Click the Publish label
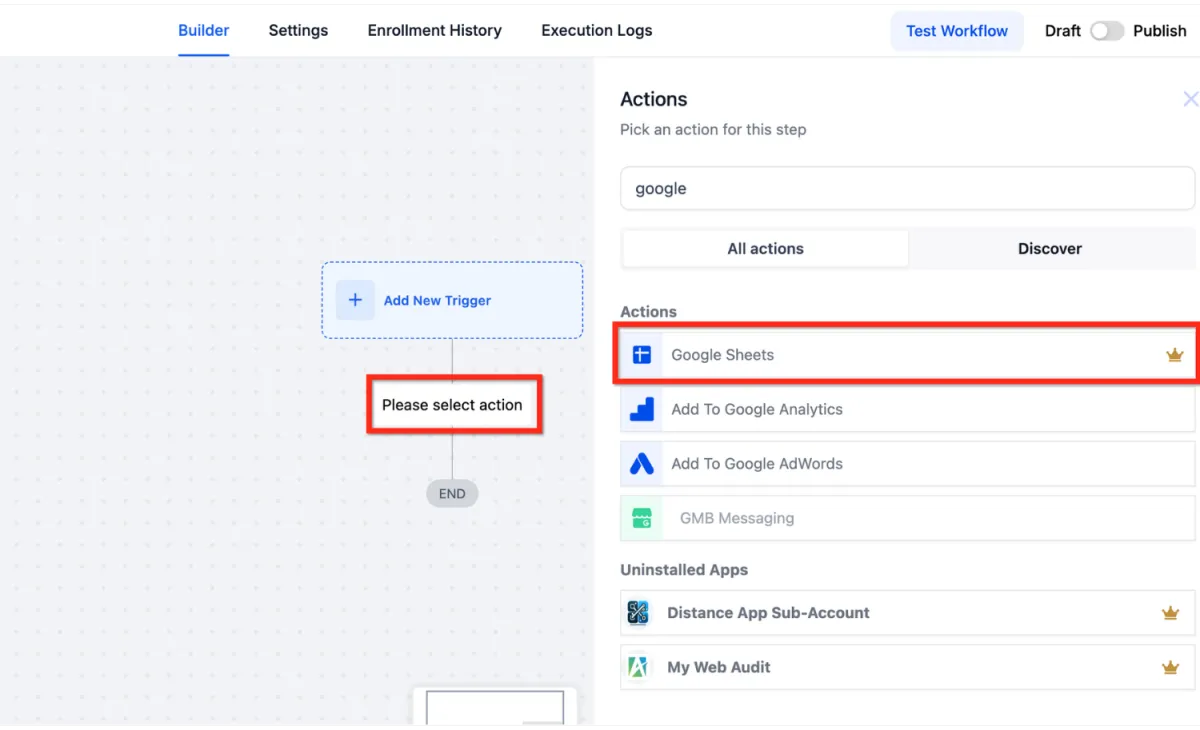Viewport: 1200px width, 730px height. 1160,31
